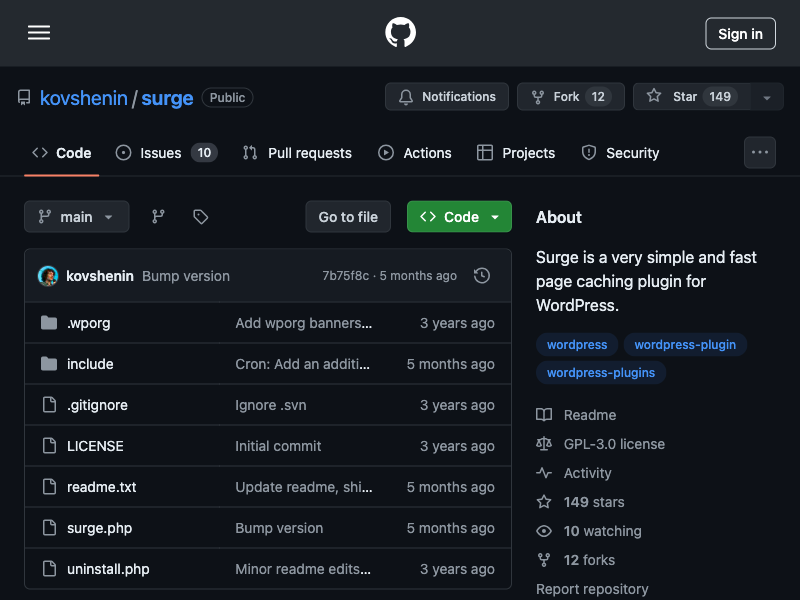Viewport: 800px width, 600px height.
Task: Open the hamburger navigation menu
Action: (39, 33)
